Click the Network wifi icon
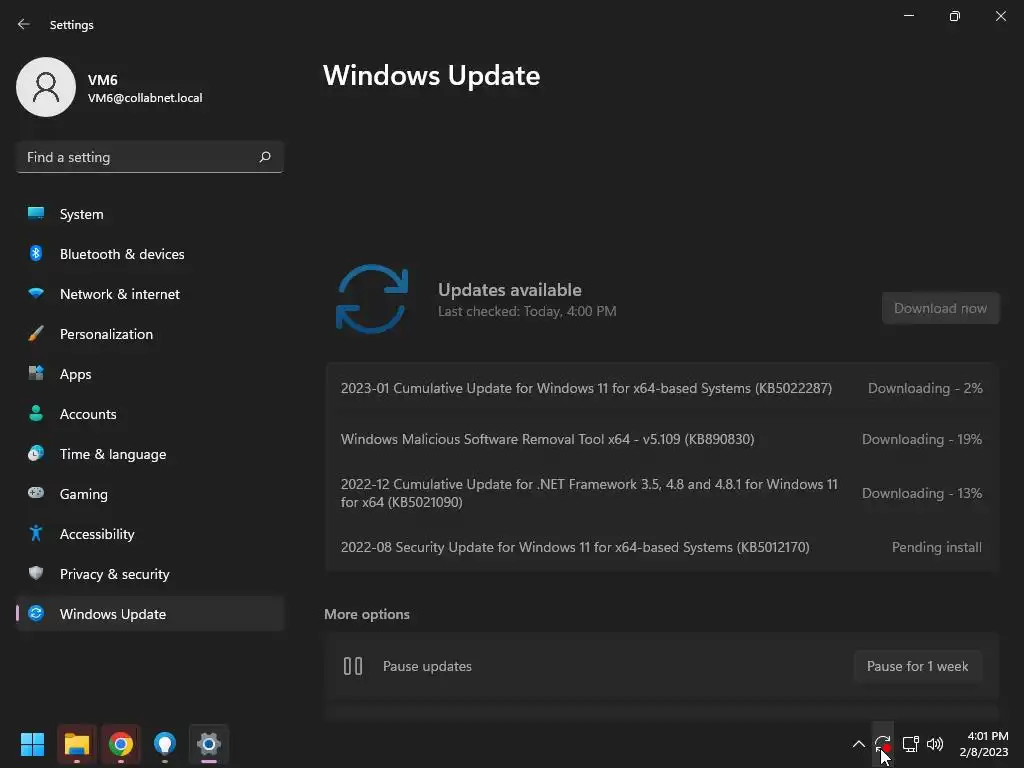Screen dimensions: 1024x768 click(36, 293)
